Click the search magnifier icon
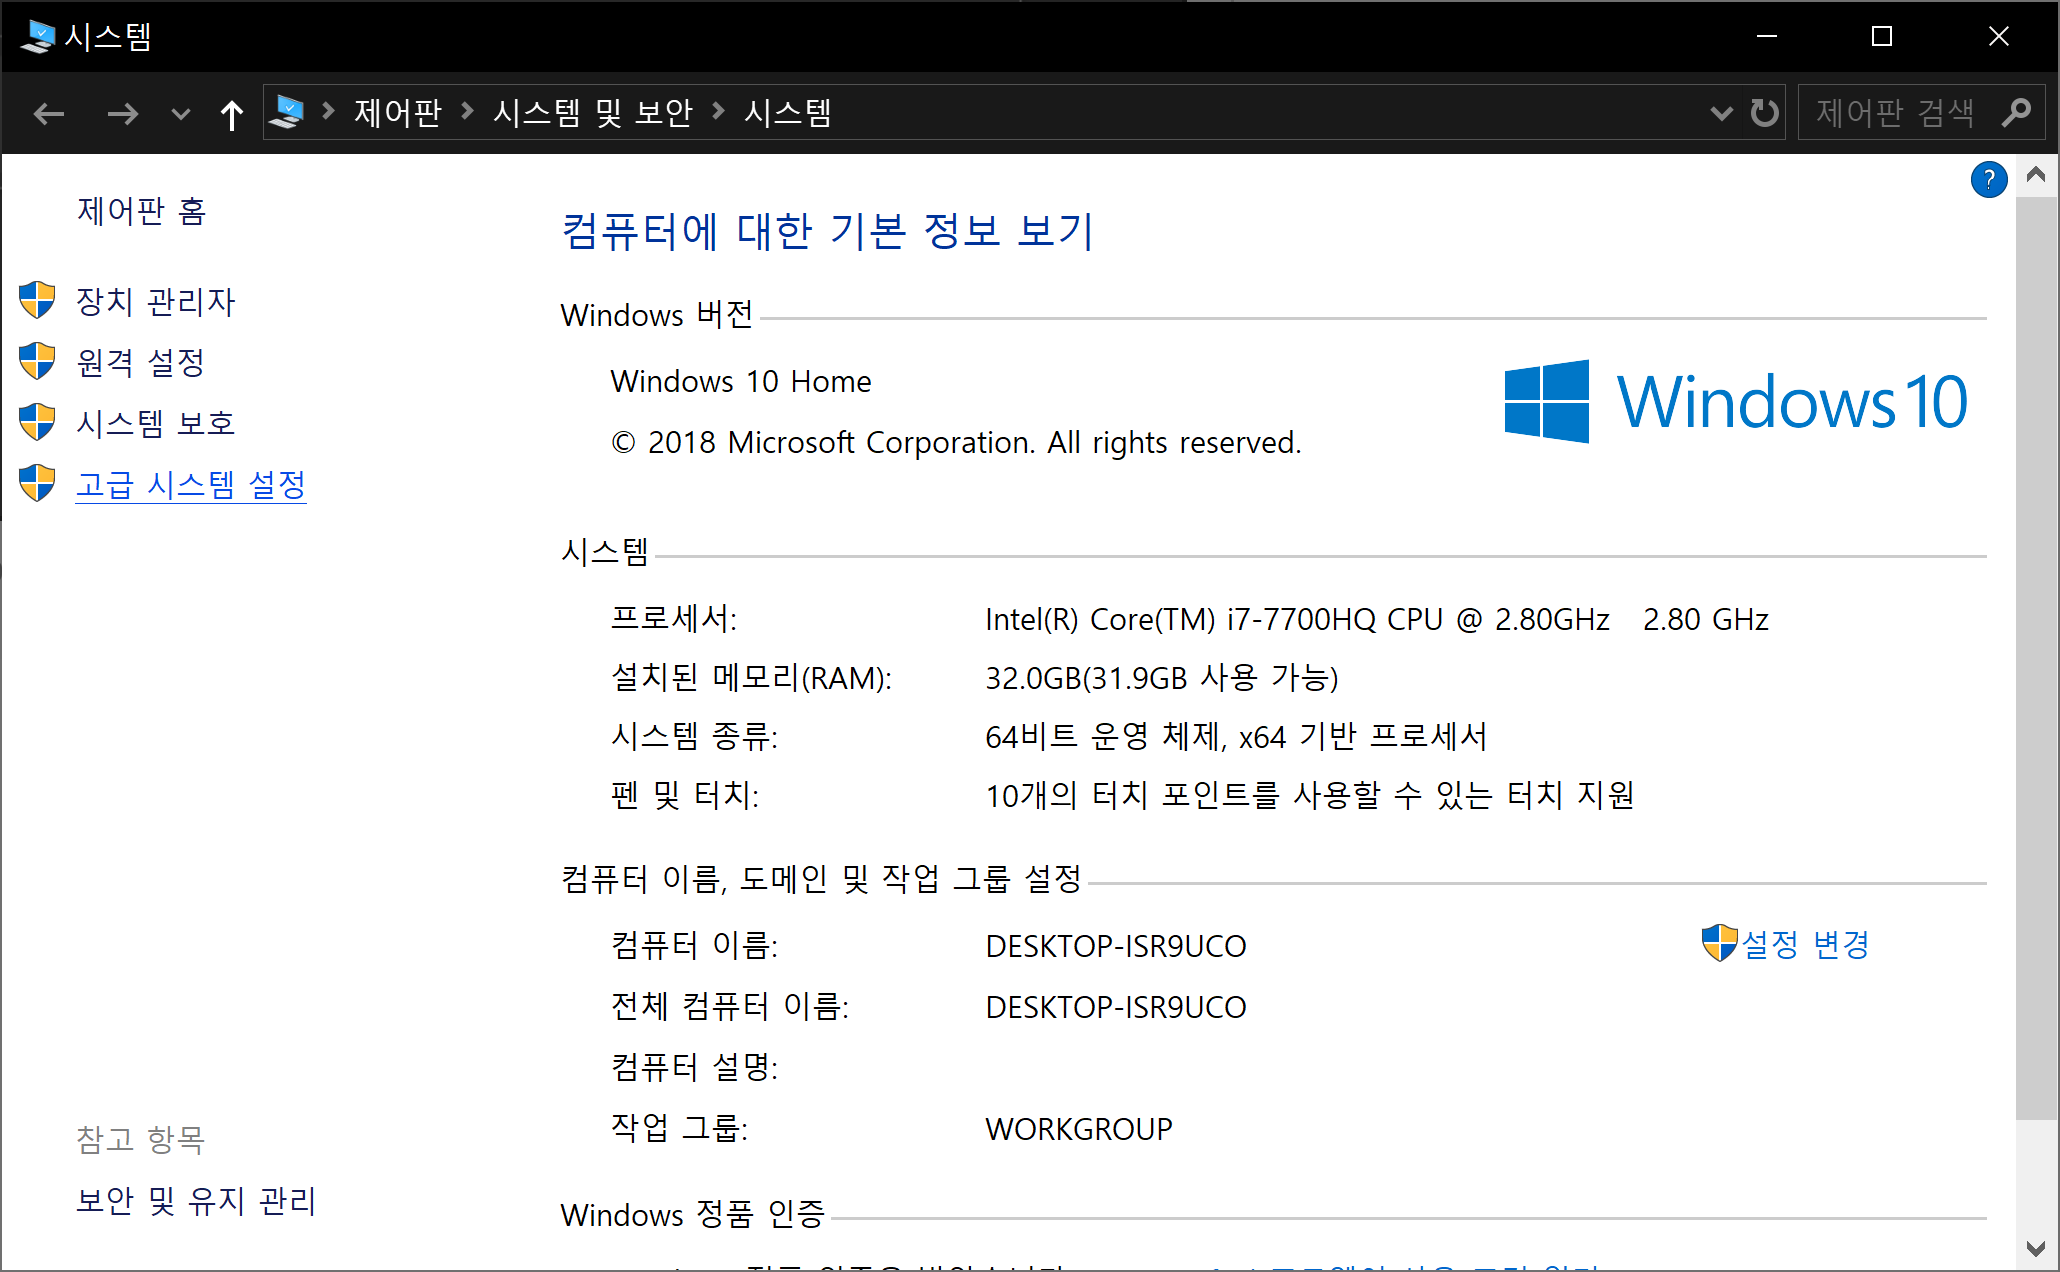The width and height of the screenshot is (2060, 1272). 2016,113
